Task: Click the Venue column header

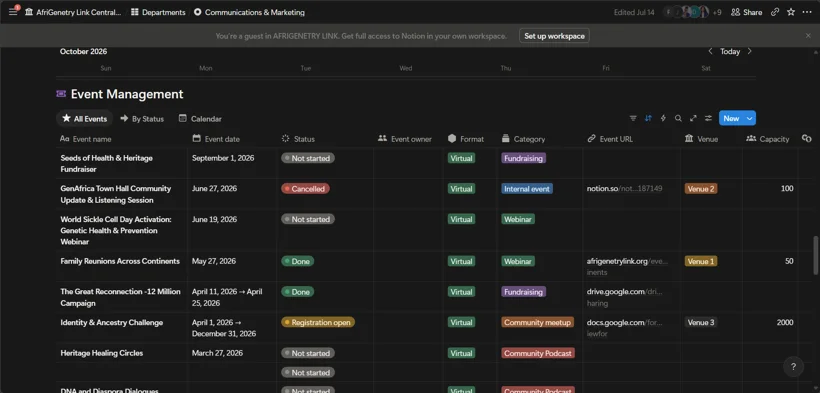Action: click(712, 139)
